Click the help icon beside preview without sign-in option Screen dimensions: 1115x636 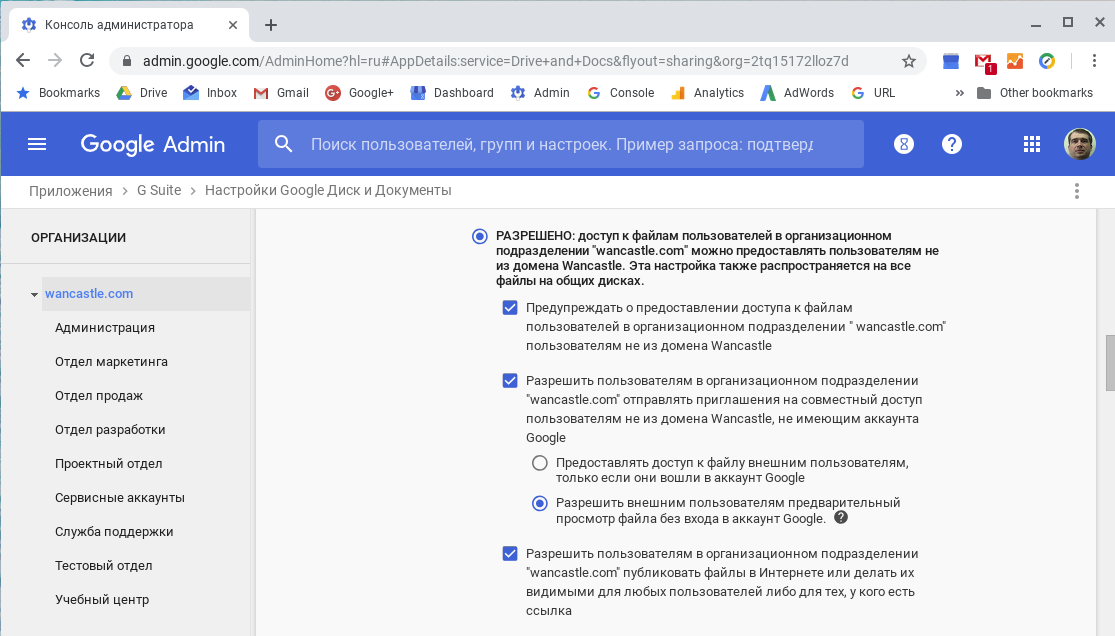(841, 518)
